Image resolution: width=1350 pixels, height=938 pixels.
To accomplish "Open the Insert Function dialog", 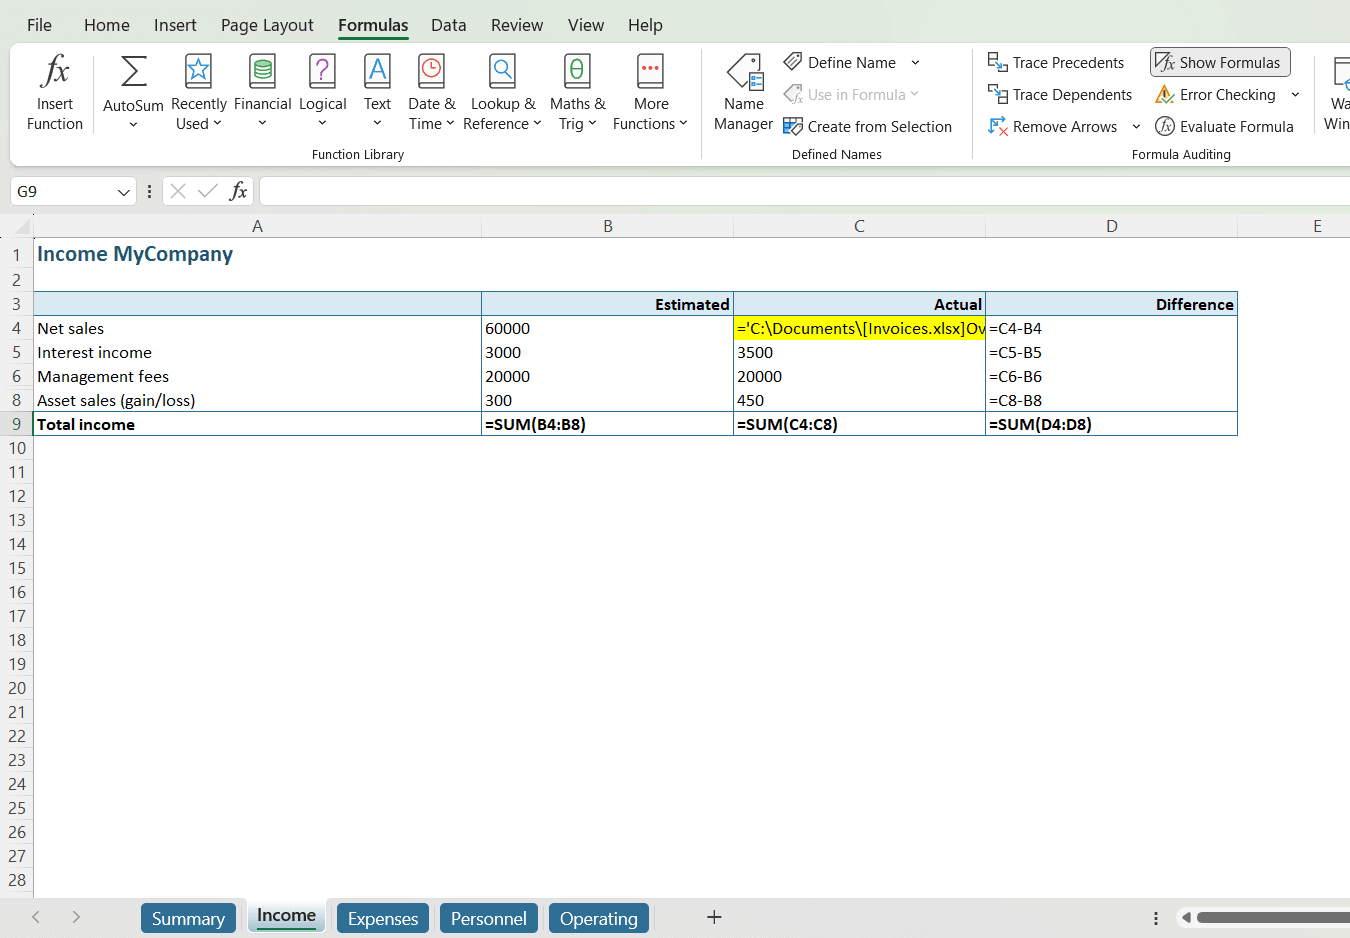I will (x=55, y=90).
